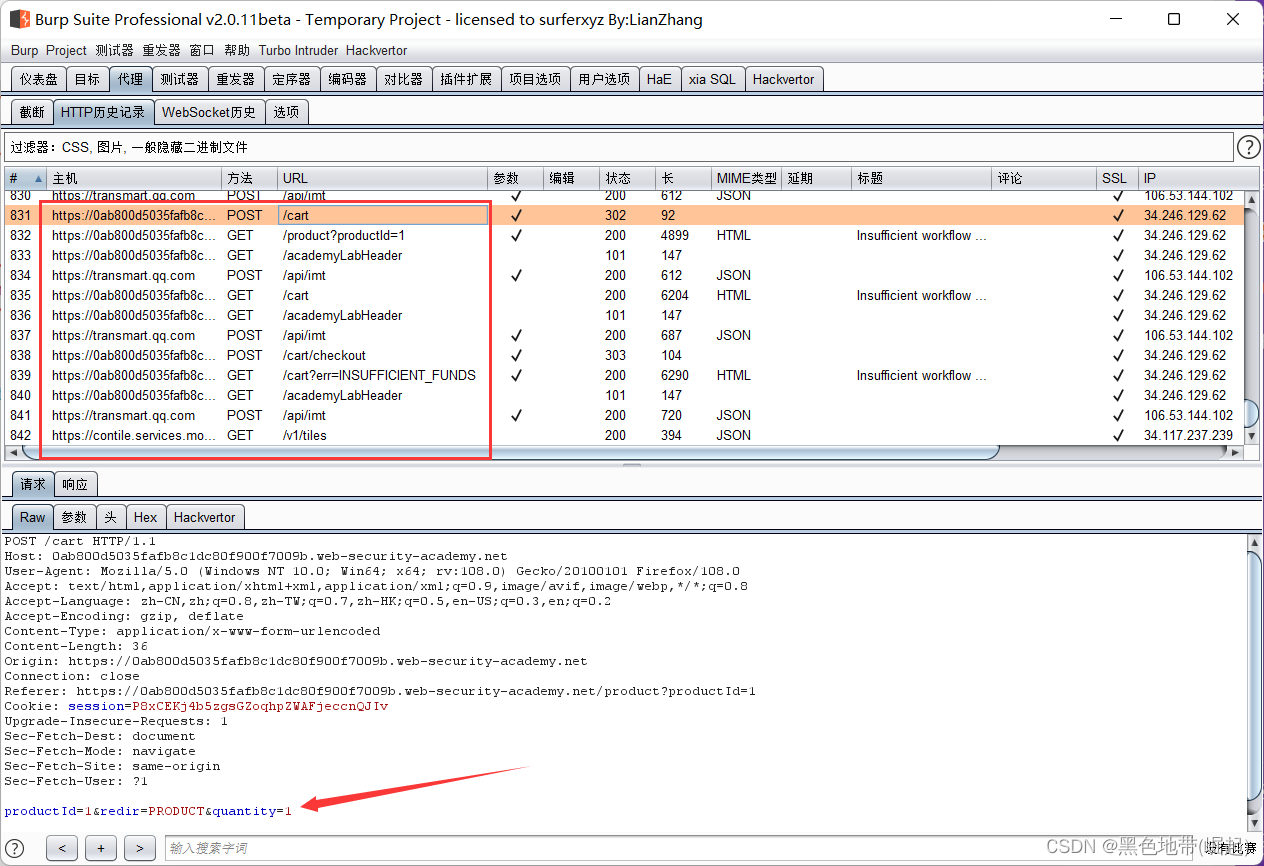Select the 参数 request view tab
Screen dimensions: 1264x866
(75, 517)
